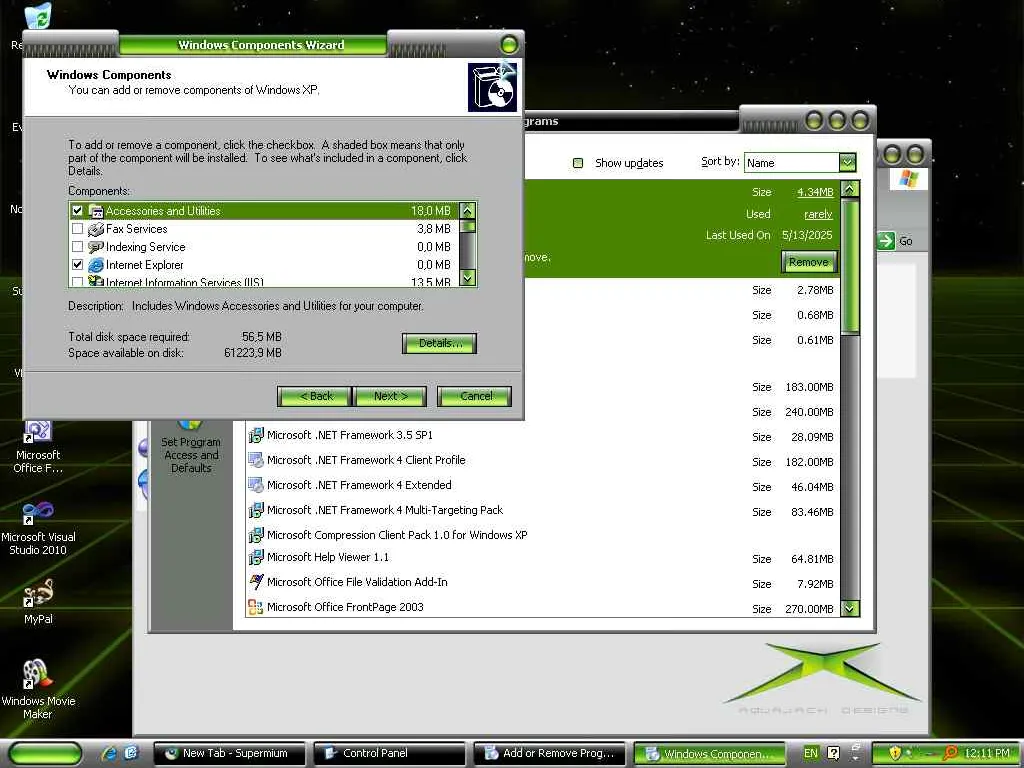The width and height of the screenshot is (1024, 768).
Task: Open the Recycle Bin desktop icon
Action: tap(38, 16)
